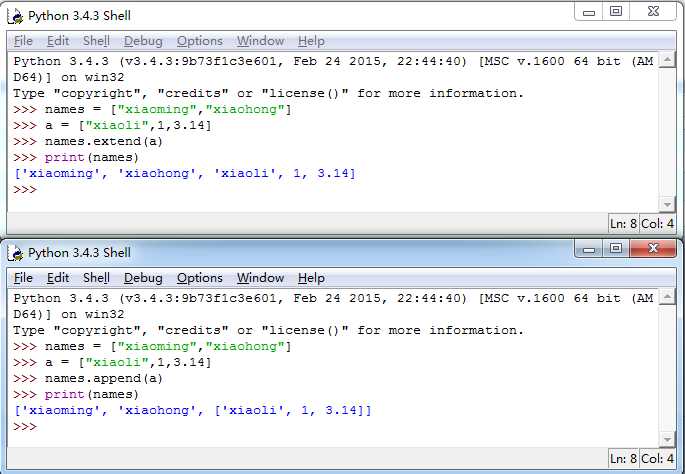Close the upper Python Shell window
The width and height of the screenshot is (685, 474).
point(653,12)
